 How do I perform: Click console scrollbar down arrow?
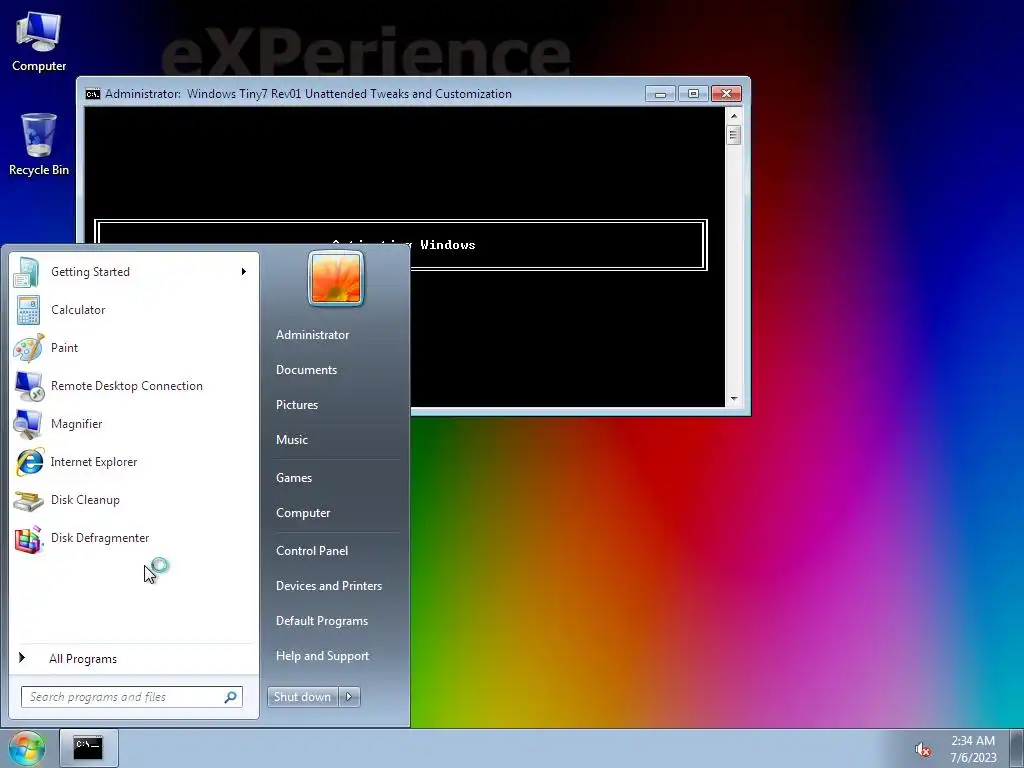pyautogui.click(x=734, y=398)
